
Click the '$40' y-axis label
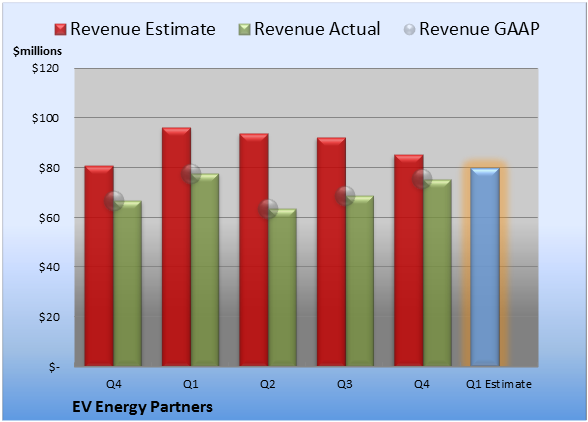(49, 267)
